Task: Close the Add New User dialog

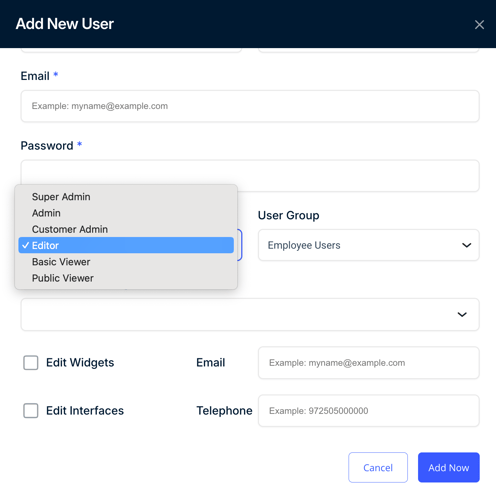Action: point(479,24)
